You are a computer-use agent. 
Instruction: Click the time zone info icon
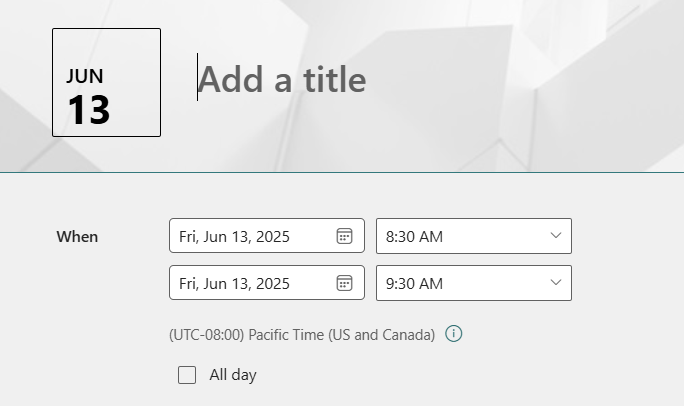pos(454,334)
